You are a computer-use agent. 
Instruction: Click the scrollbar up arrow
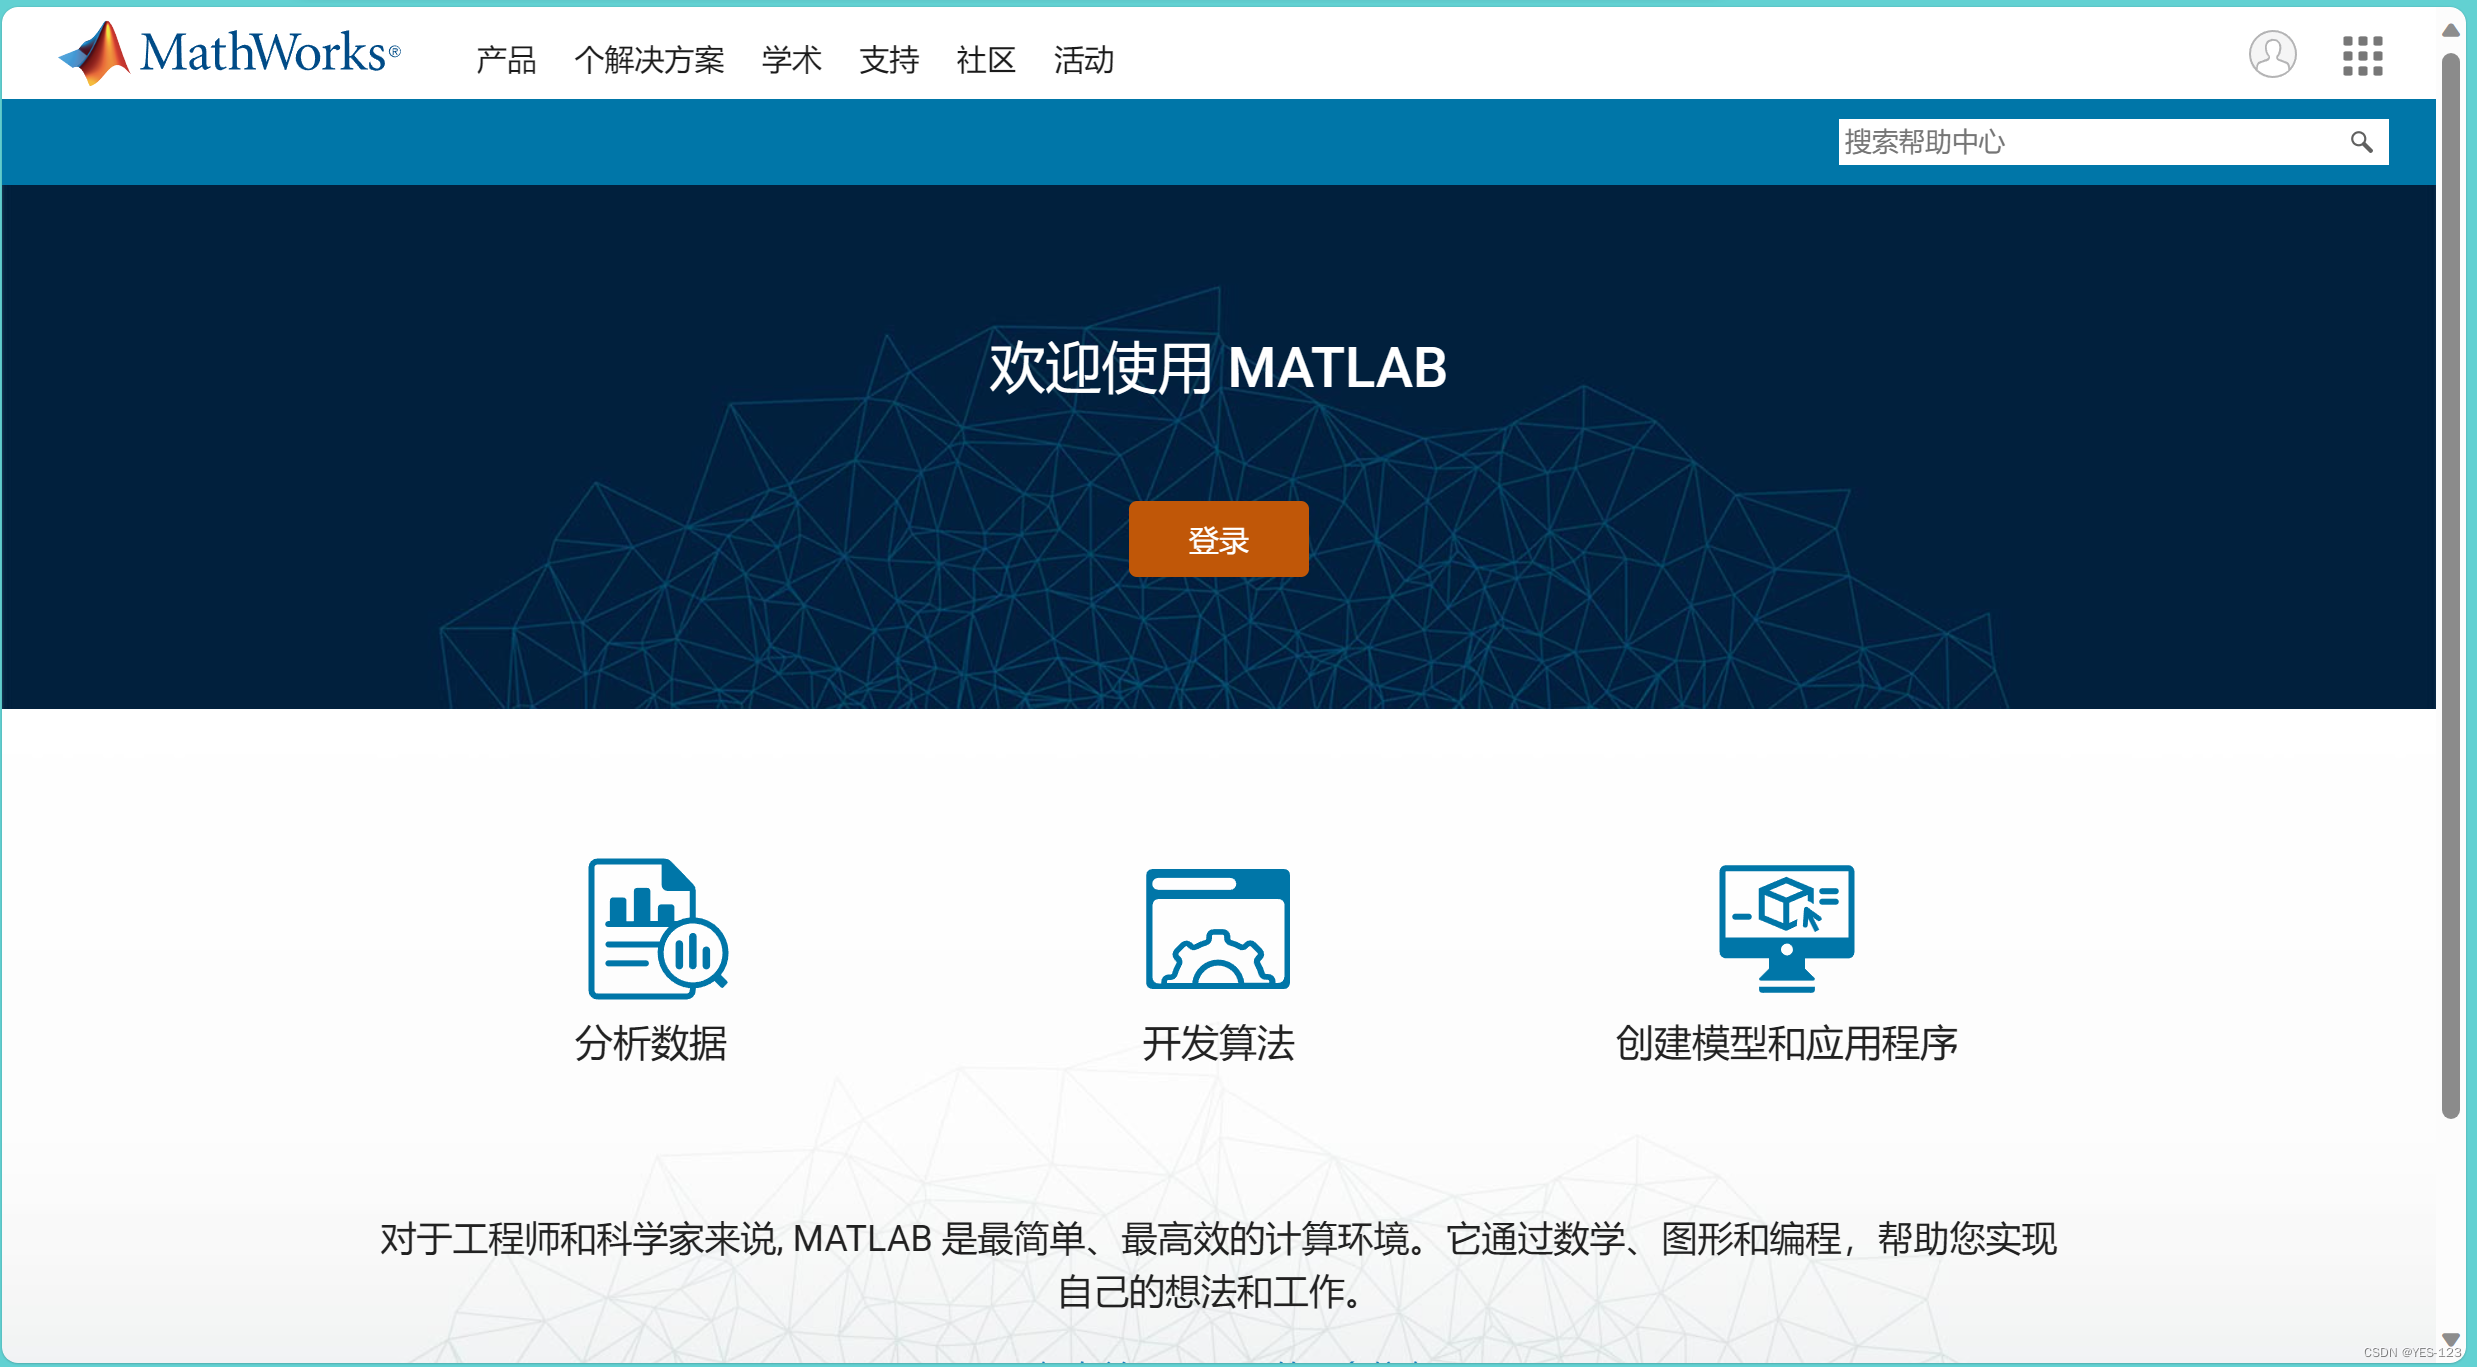tap(2450, 30)
